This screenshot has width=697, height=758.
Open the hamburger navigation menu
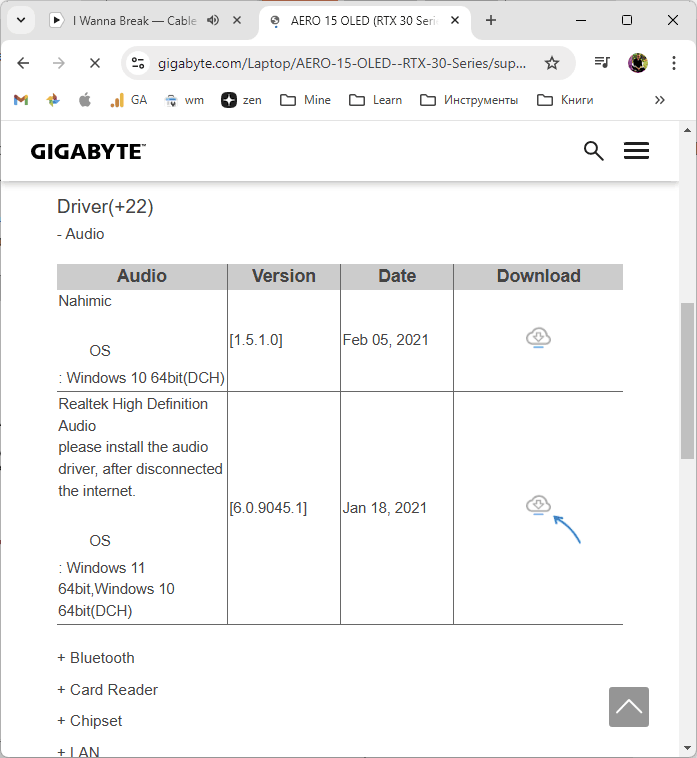pos(636,151)
